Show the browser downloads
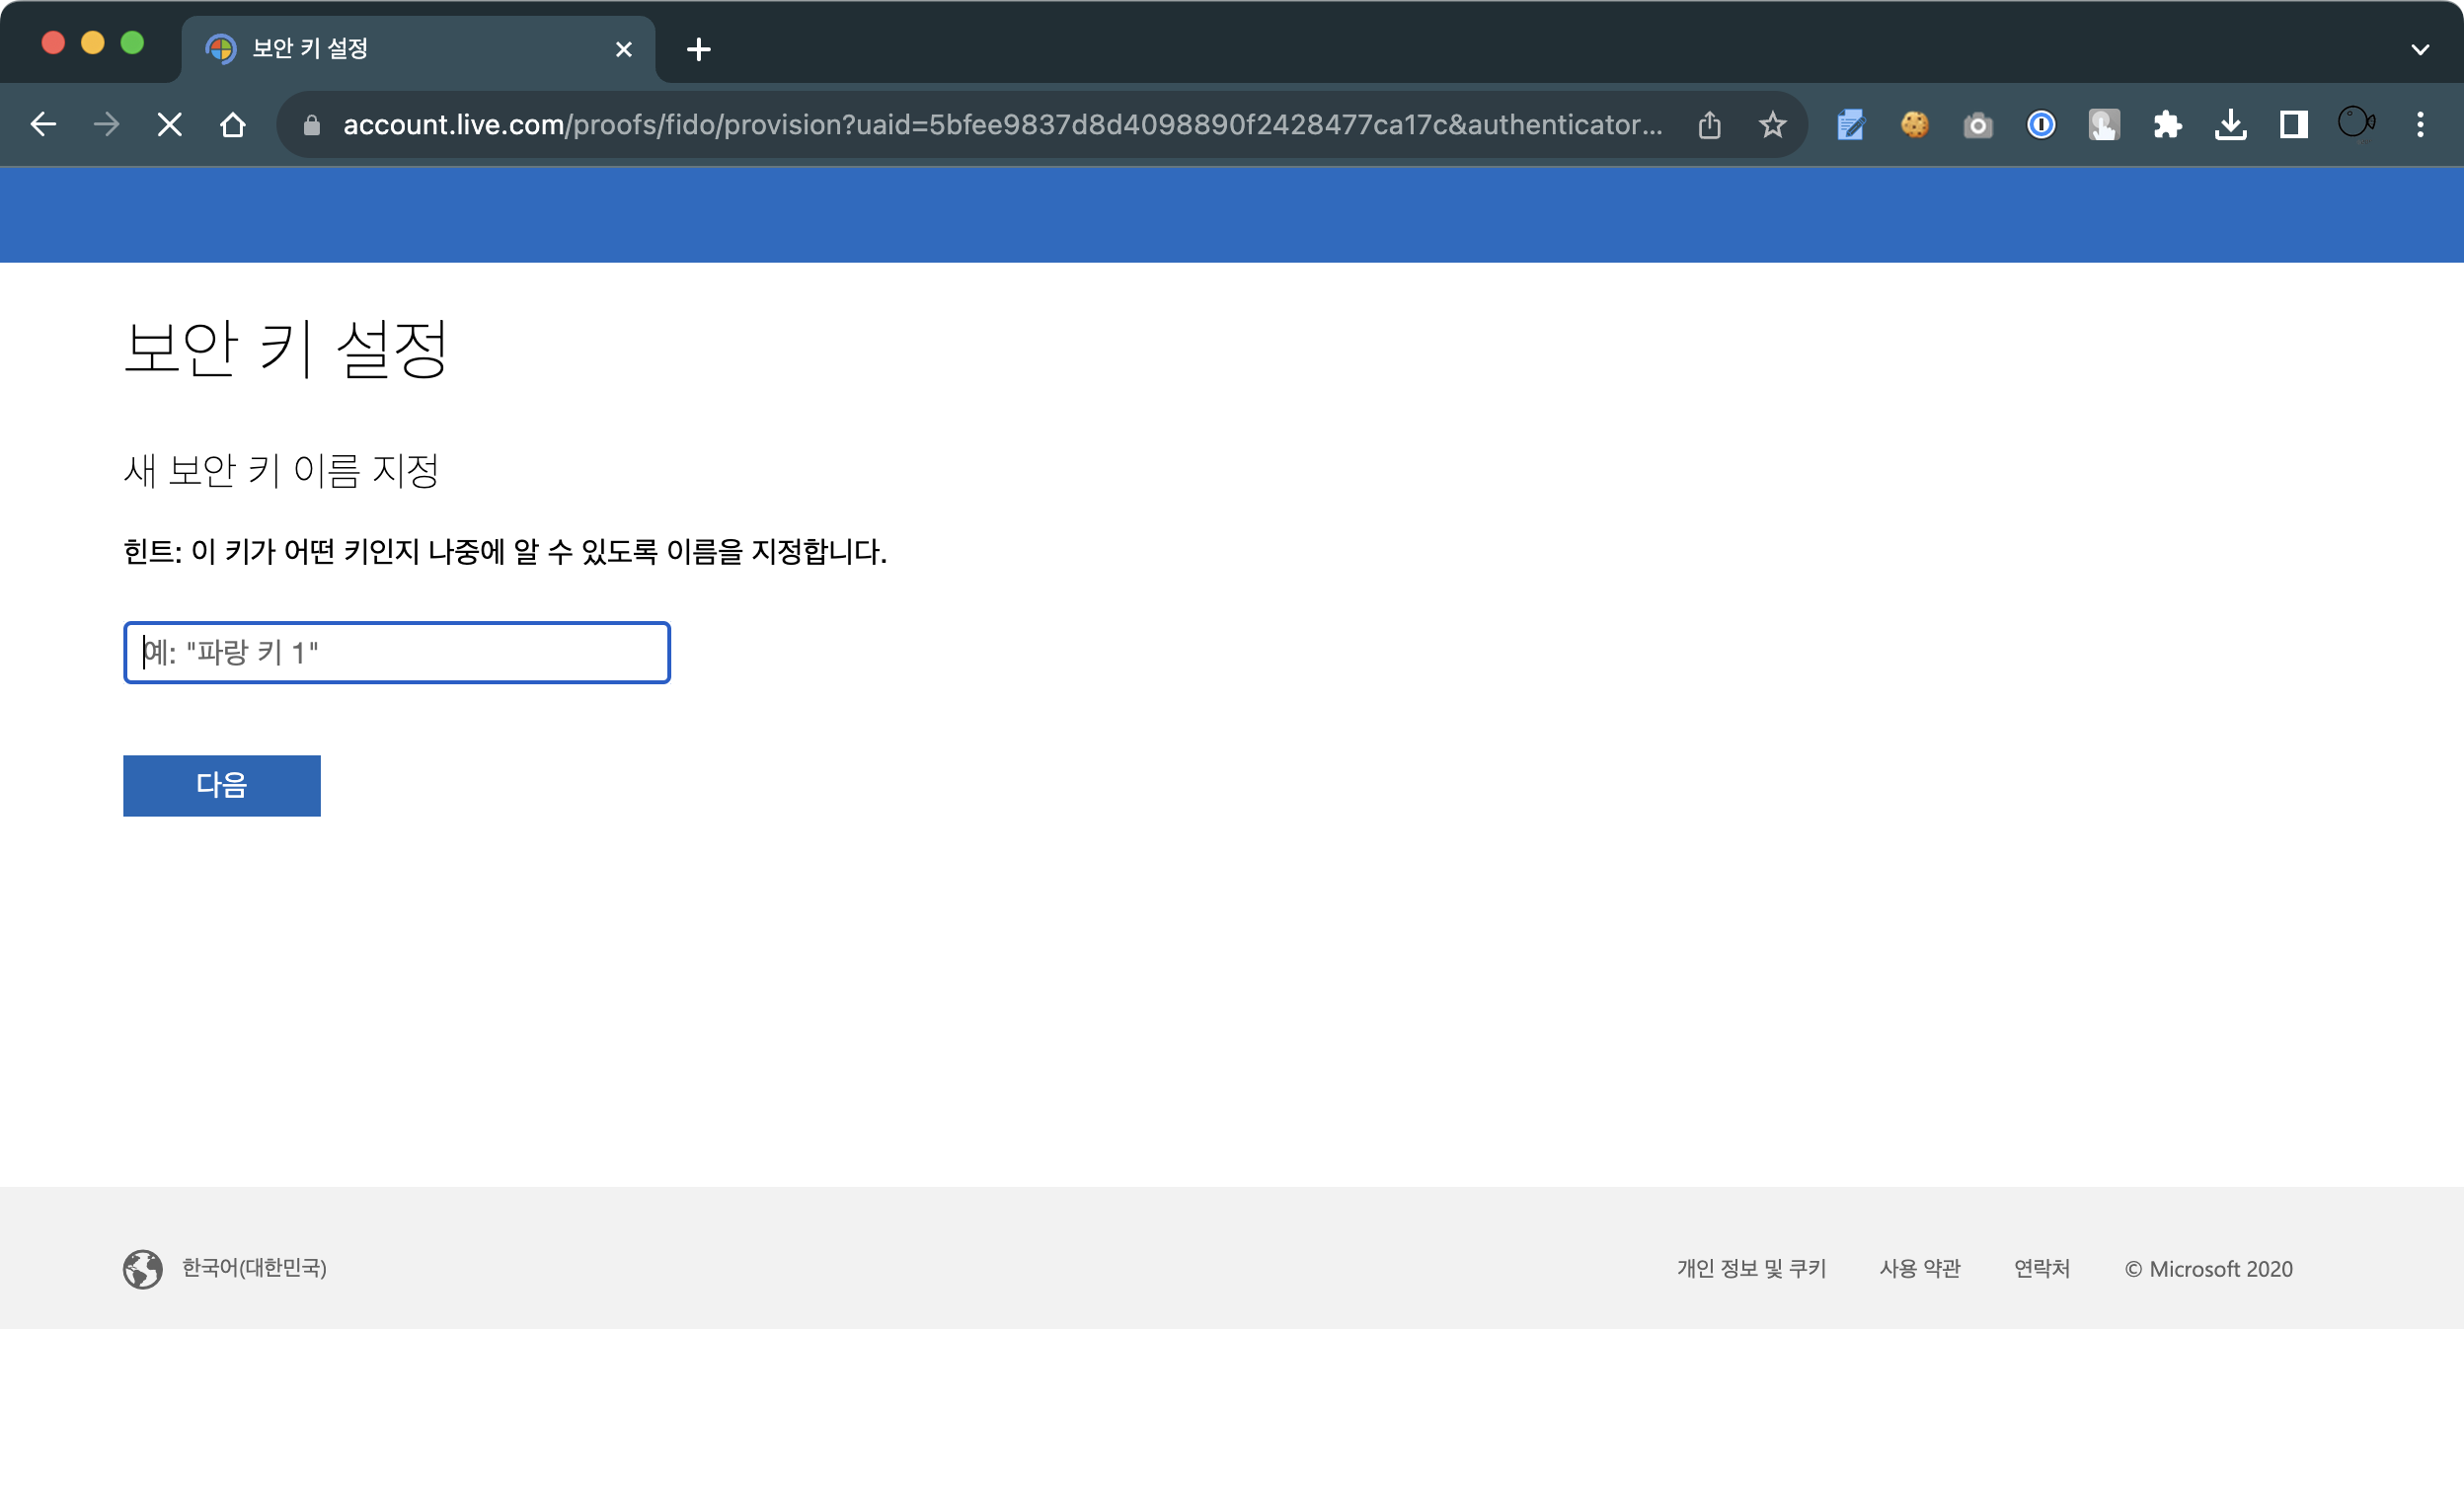The image size is (2464, 1489). point(2230,124)
